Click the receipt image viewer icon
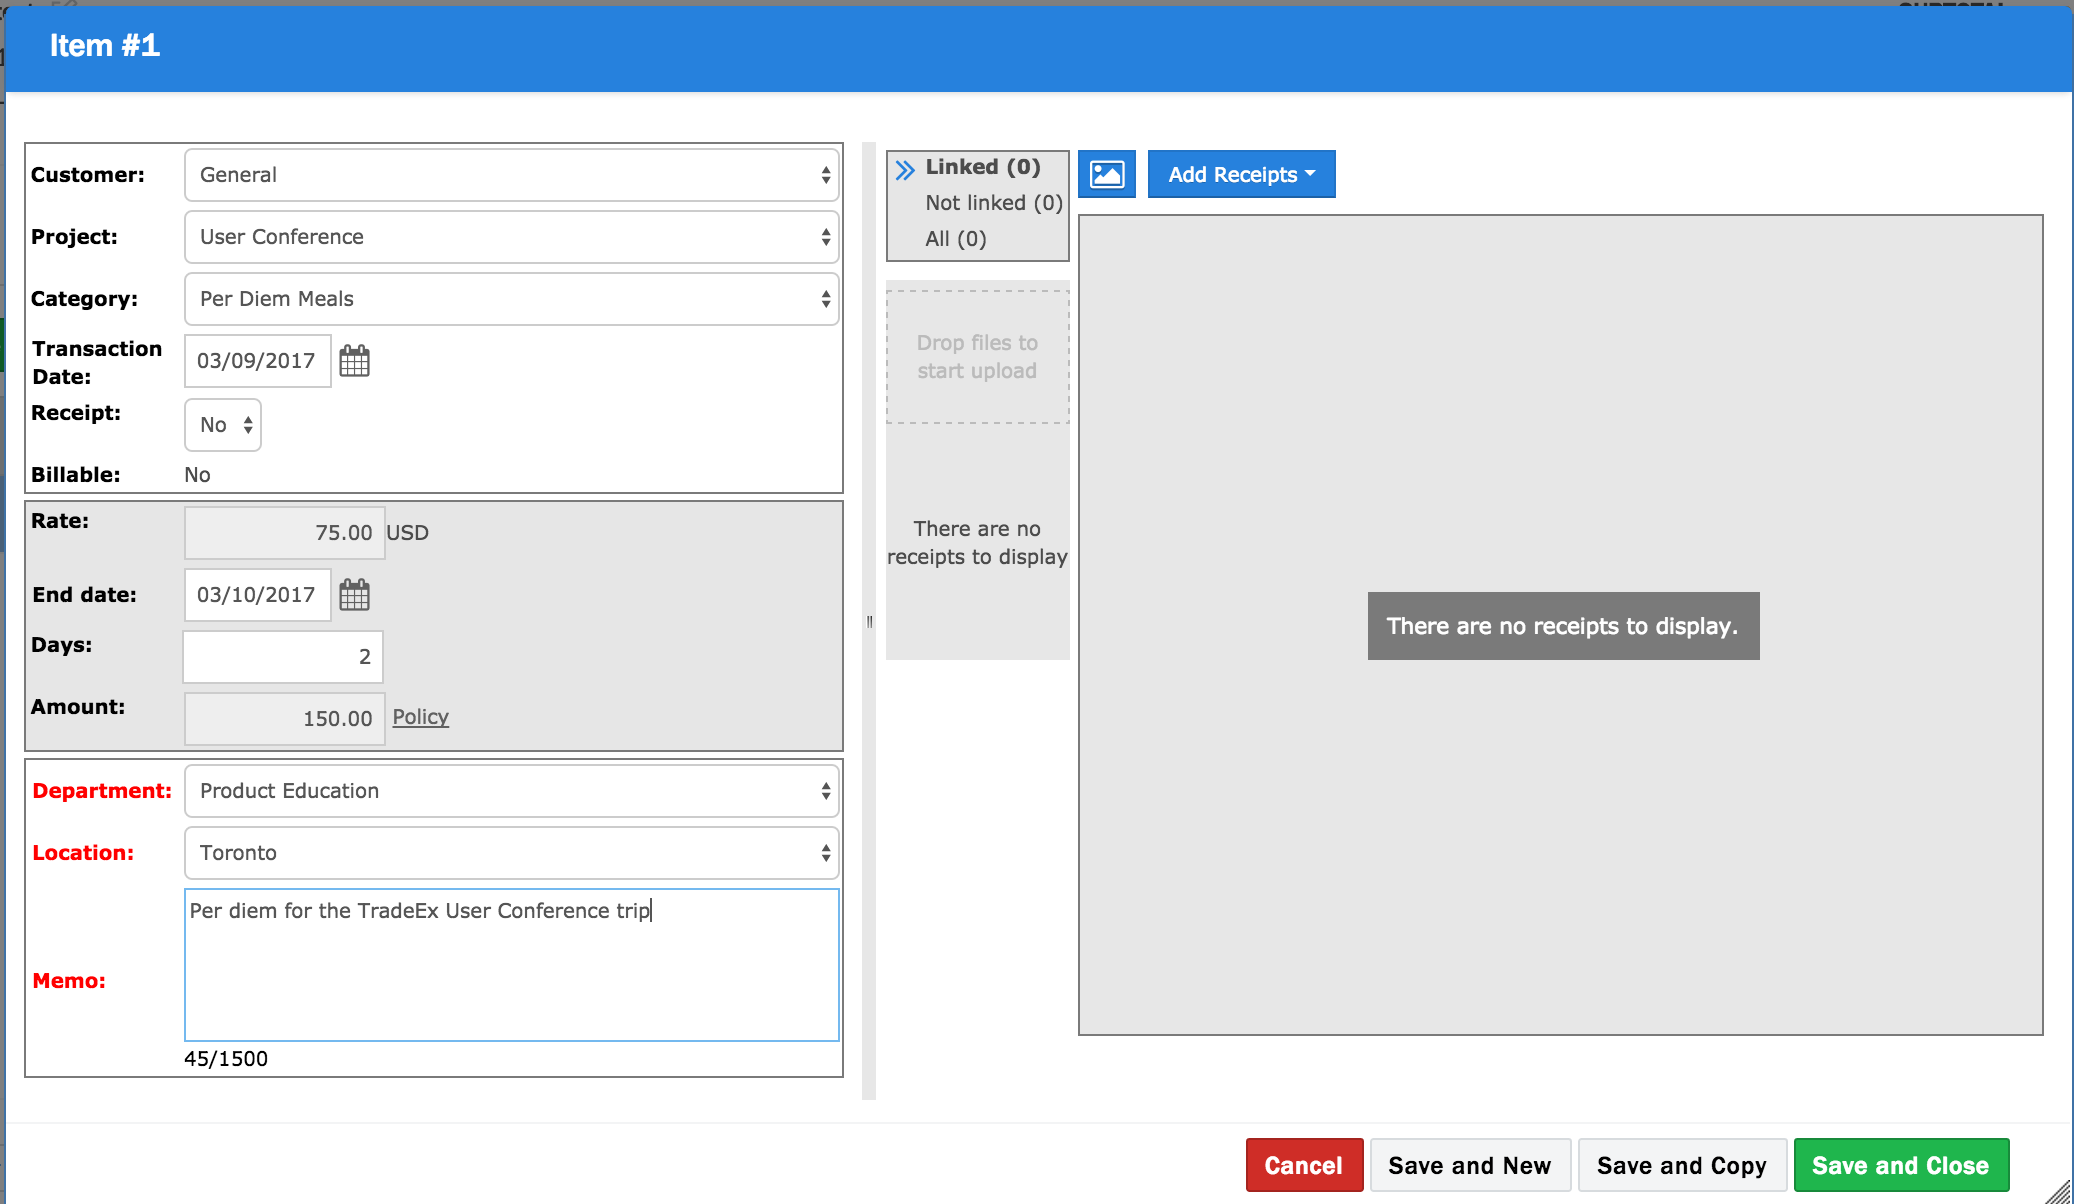This screenshot has width=2074, height=1204. coord(1106,174)
